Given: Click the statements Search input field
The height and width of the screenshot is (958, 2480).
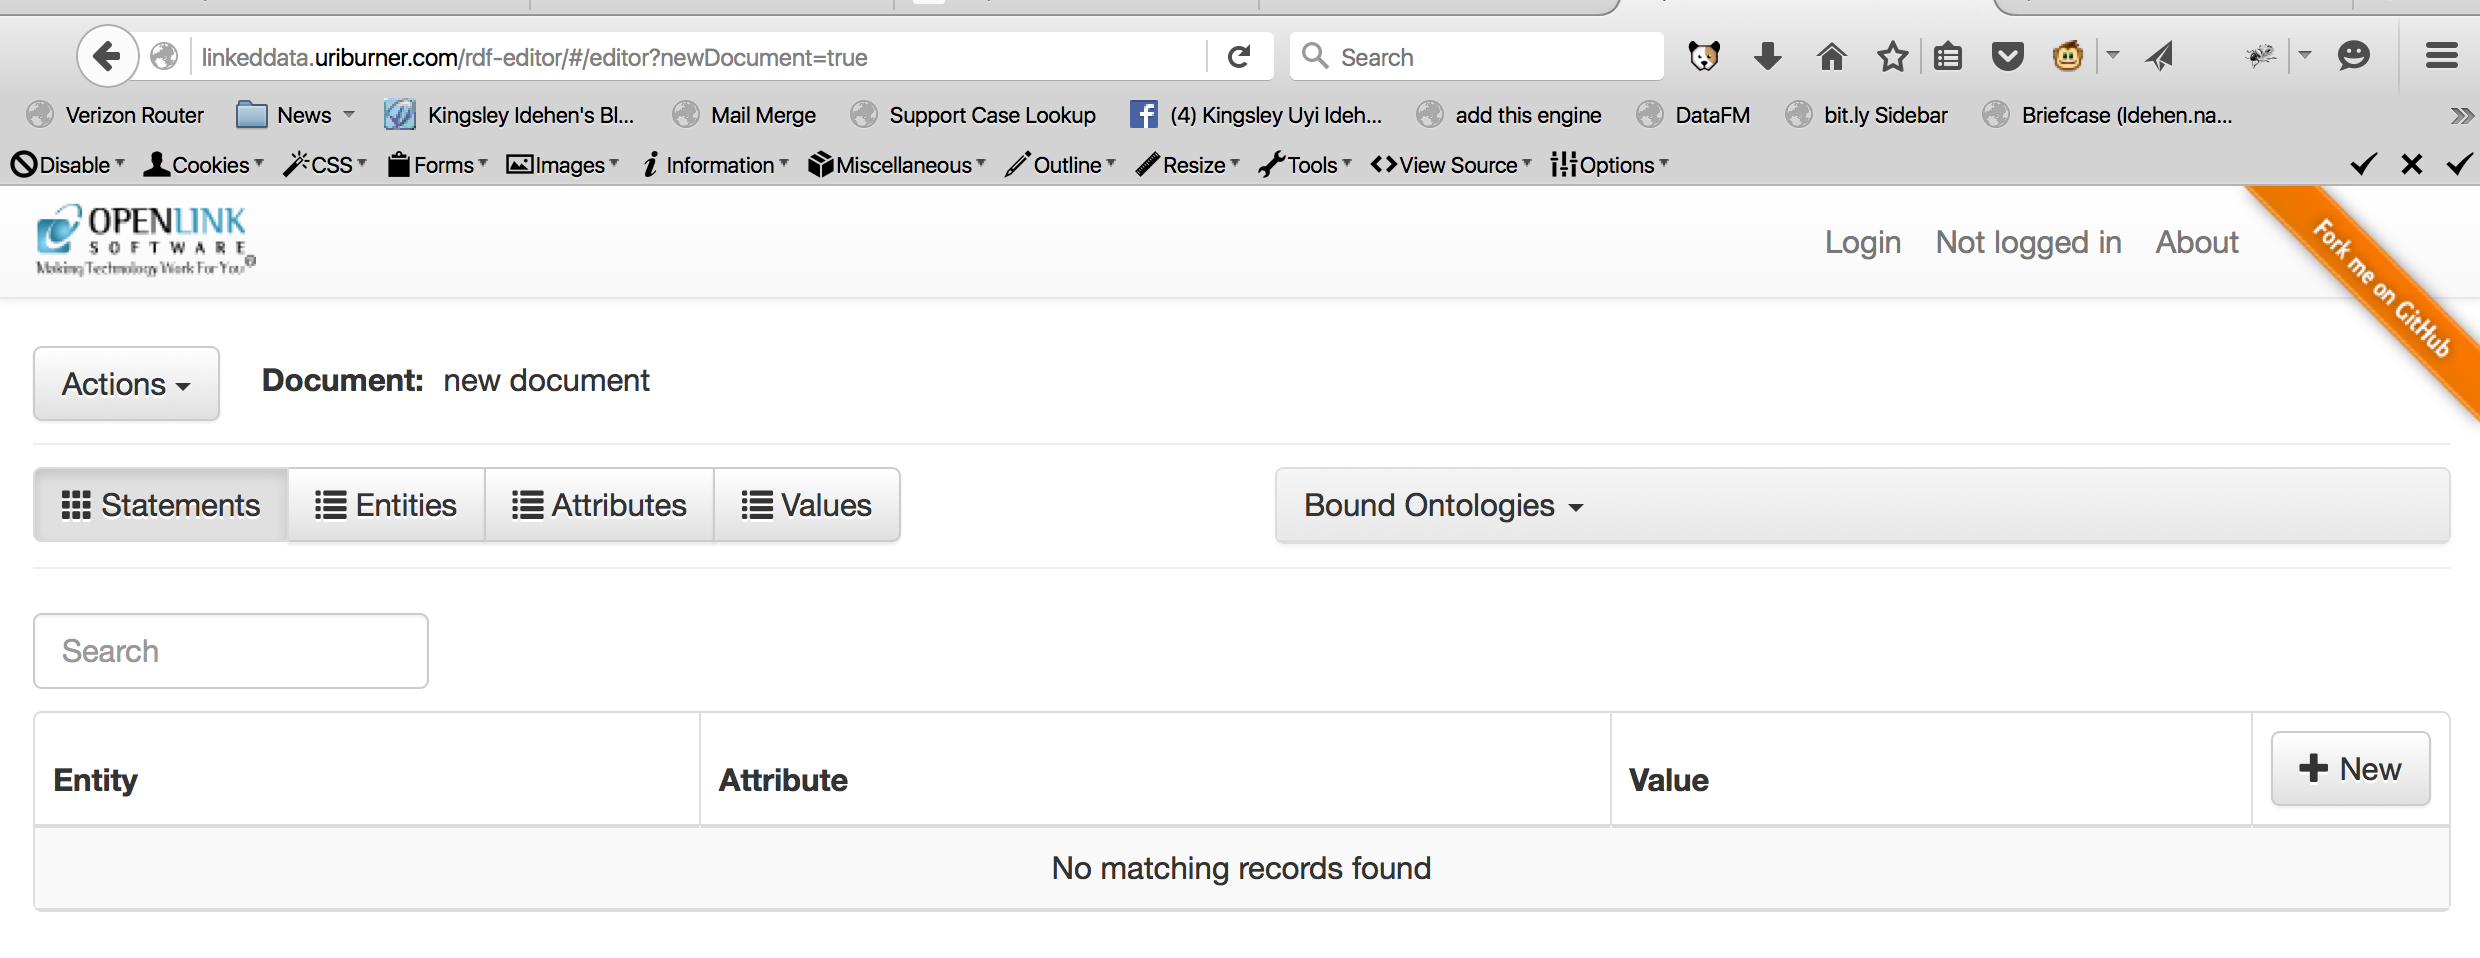Looking at the screenshot, I should click(231, 651).
